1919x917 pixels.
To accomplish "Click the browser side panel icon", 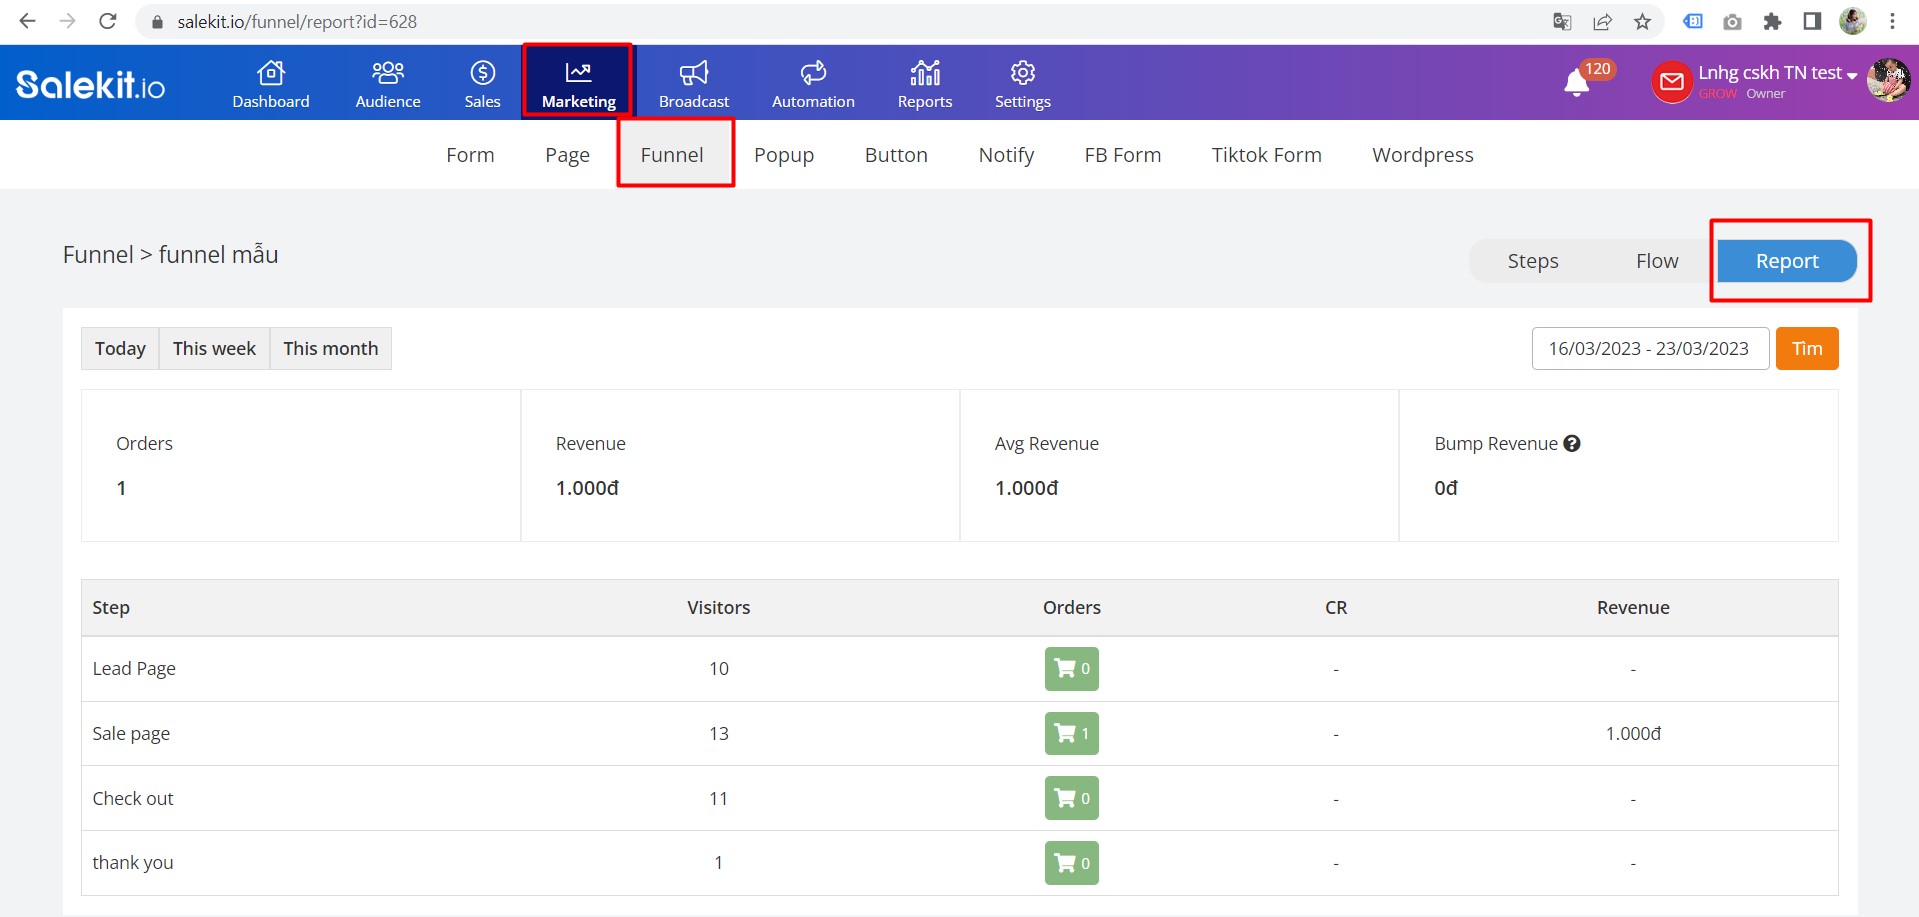I will pyautogui.click(x=1812, y=21).
